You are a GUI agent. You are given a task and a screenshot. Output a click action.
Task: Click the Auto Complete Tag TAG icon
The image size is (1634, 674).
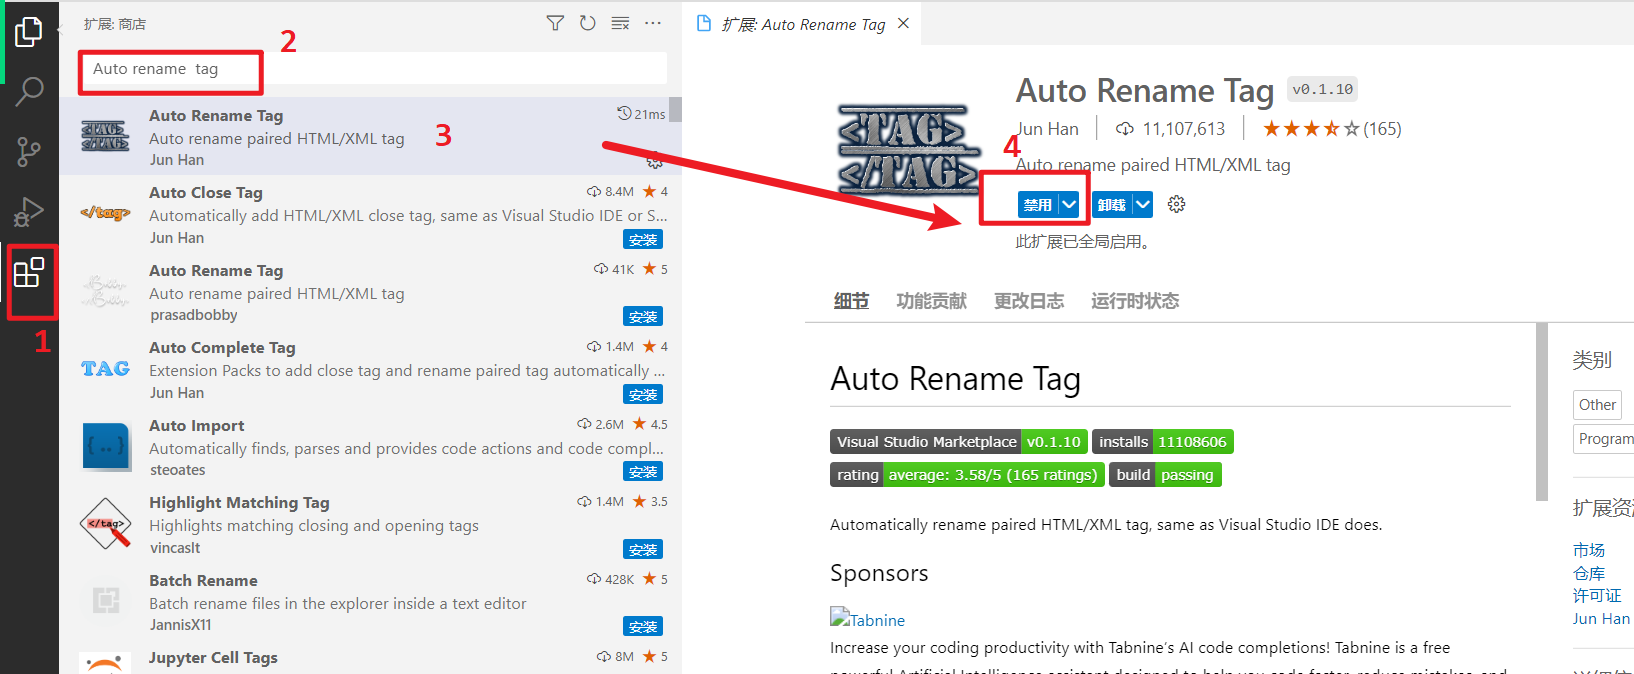(x=105, y=369)
